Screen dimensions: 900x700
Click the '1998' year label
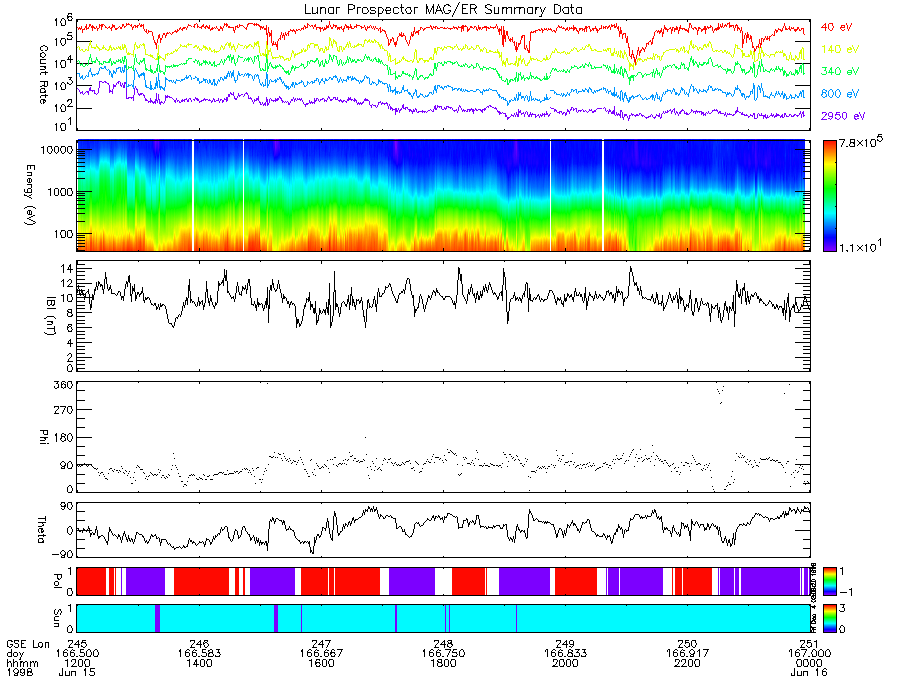click(x=20, y=672)
